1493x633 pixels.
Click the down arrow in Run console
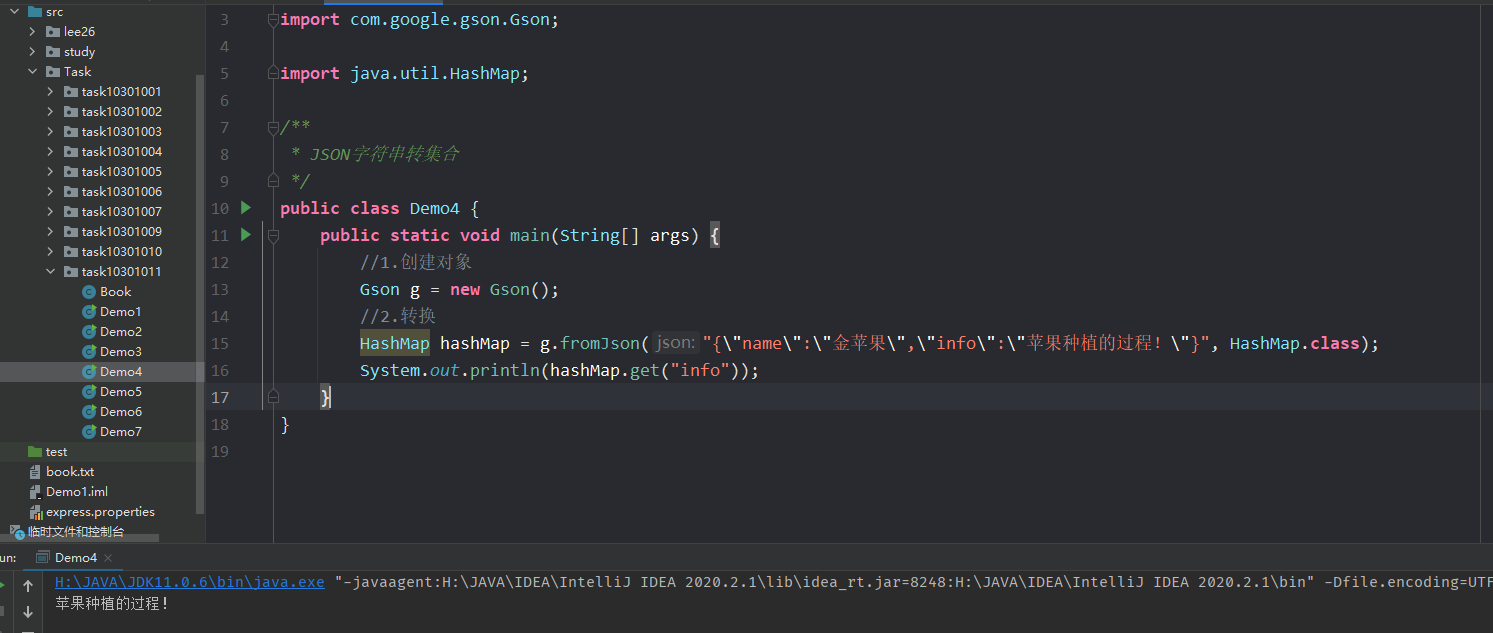click(28, 612)
